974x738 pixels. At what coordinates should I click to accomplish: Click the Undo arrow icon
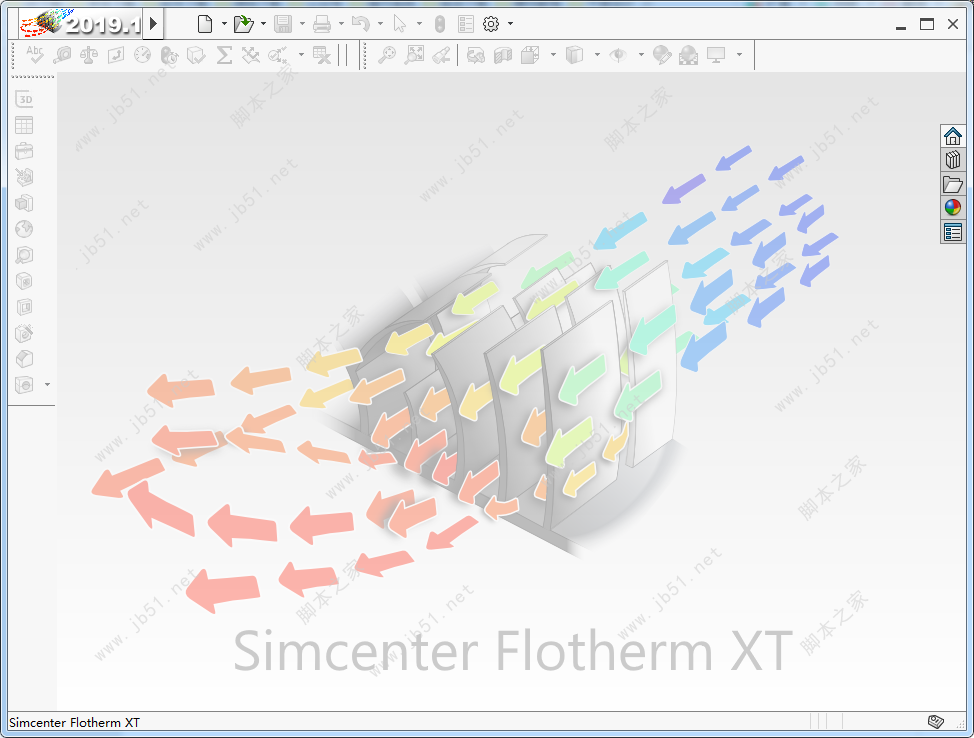click(x=360, y=24)
